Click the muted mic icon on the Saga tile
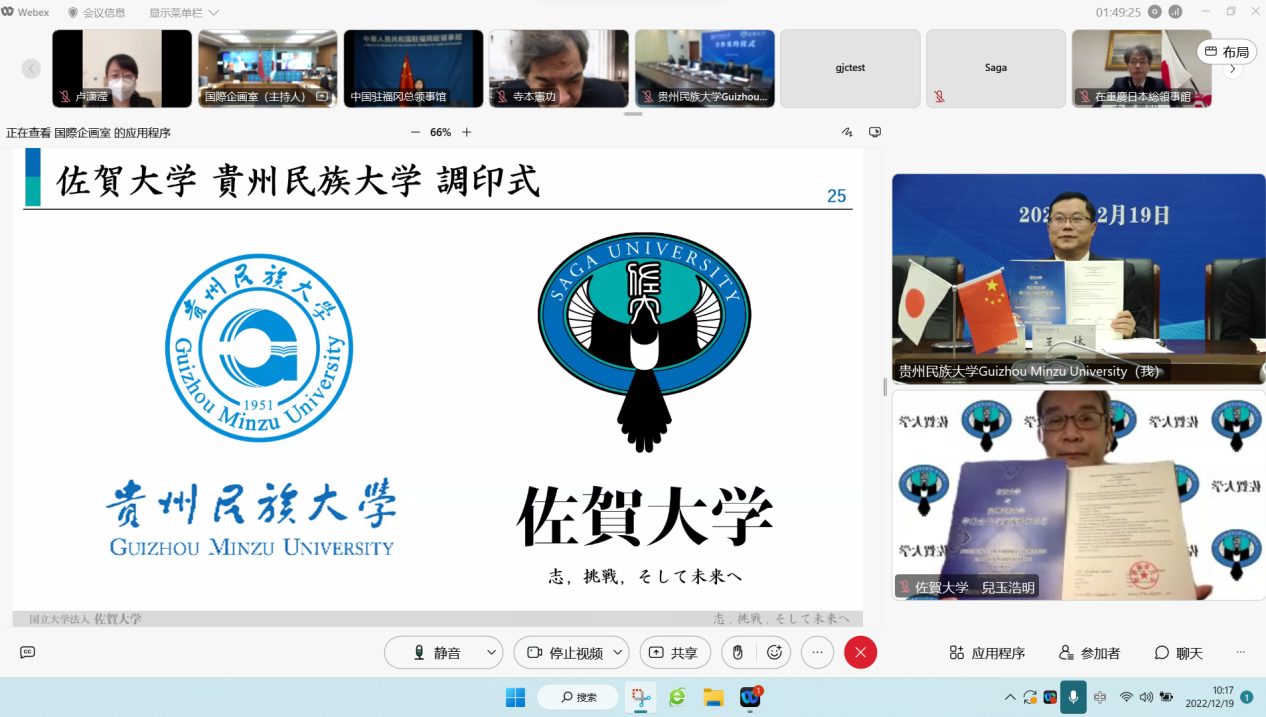Viewport: 1266px width, 717px height. (939, 97)
